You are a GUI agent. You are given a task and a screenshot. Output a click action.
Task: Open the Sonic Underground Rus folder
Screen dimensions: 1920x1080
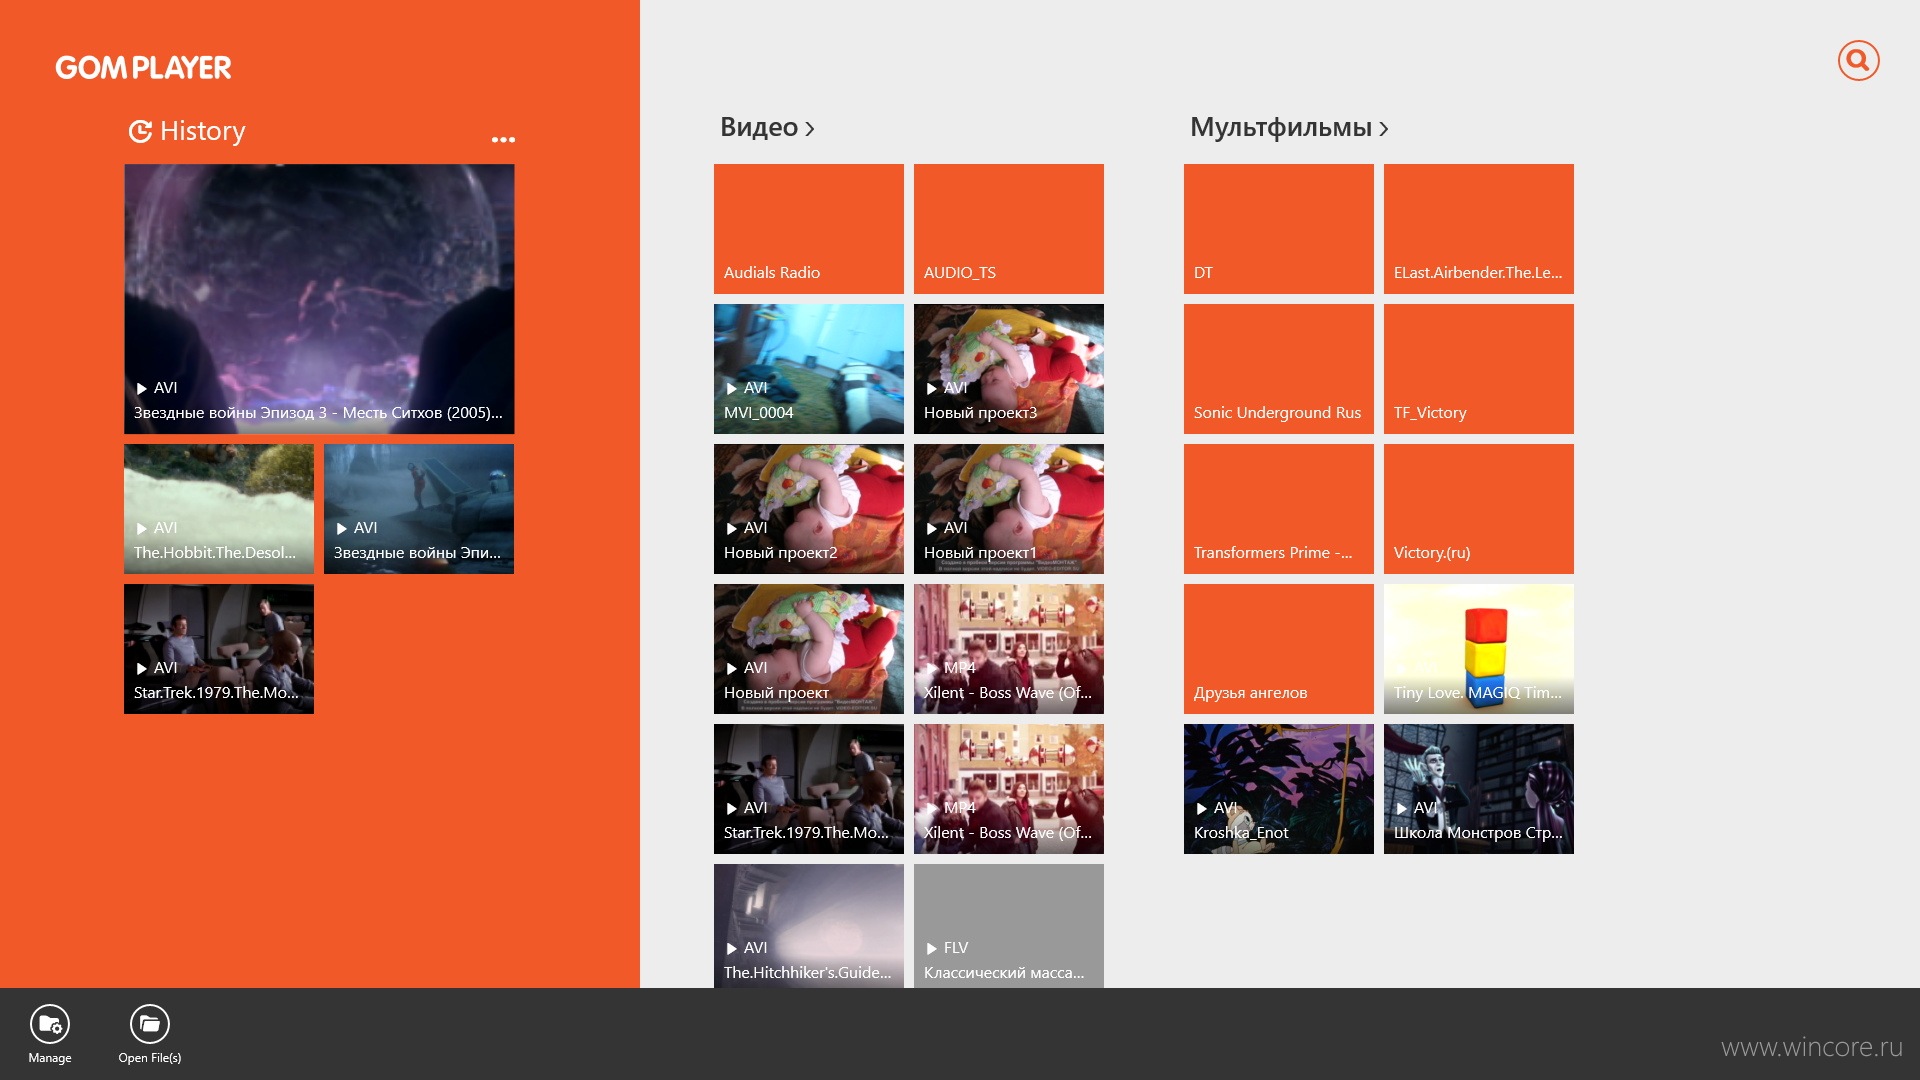pyautogui.click(x=1279, y=369)
